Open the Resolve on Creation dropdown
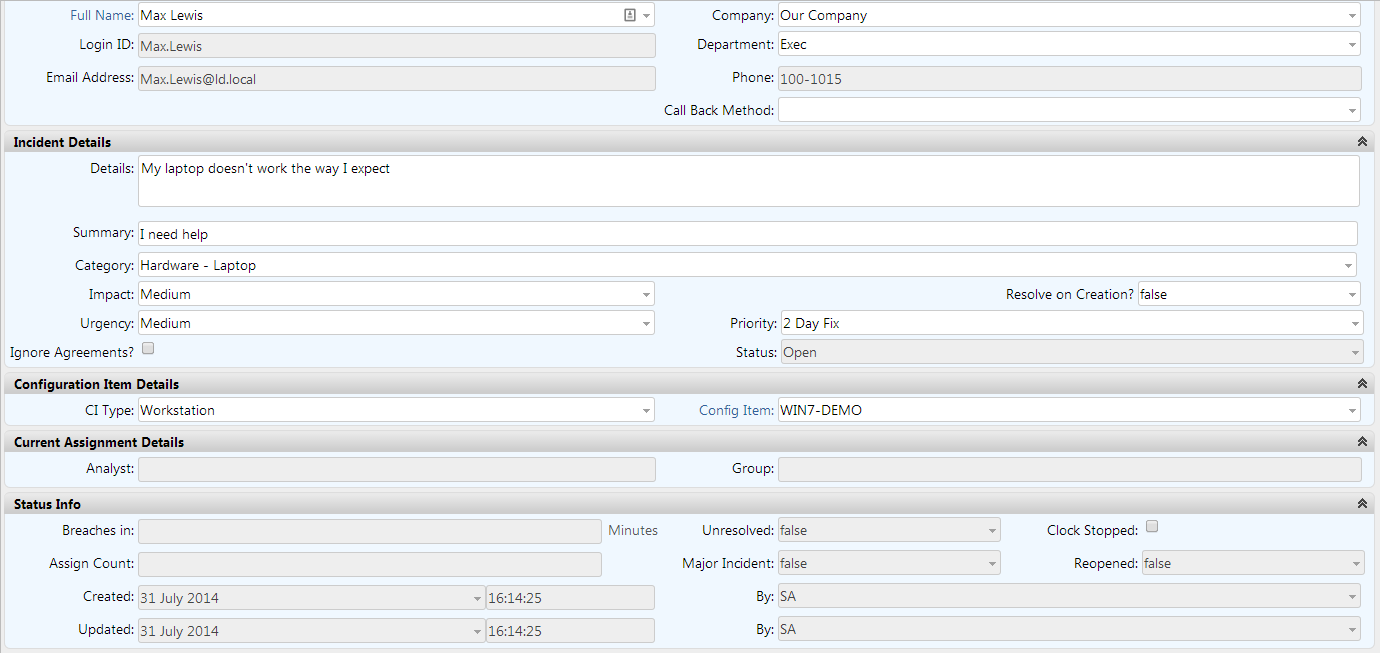The height and width of the screenshot is (653, 1380). [1352, 295]
